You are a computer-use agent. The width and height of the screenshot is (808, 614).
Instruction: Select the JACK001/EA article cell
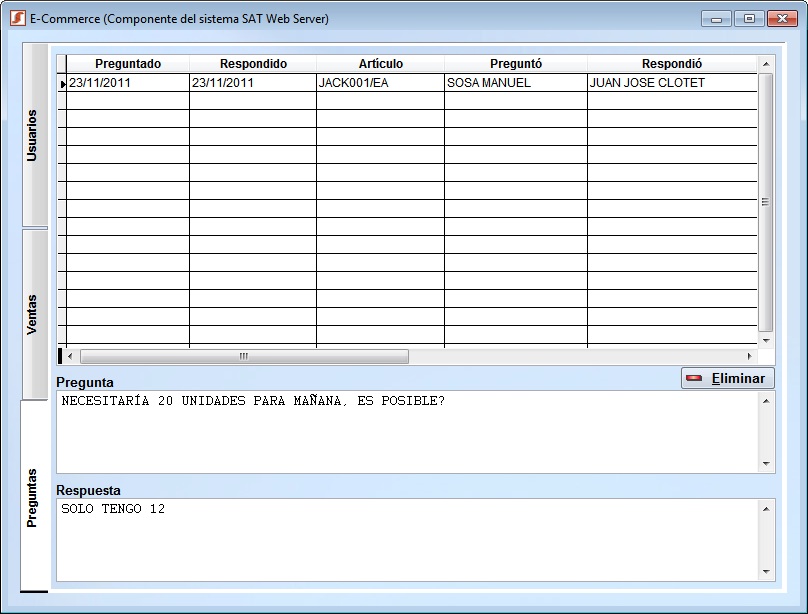pyautogui.click(x=380, y=84)
